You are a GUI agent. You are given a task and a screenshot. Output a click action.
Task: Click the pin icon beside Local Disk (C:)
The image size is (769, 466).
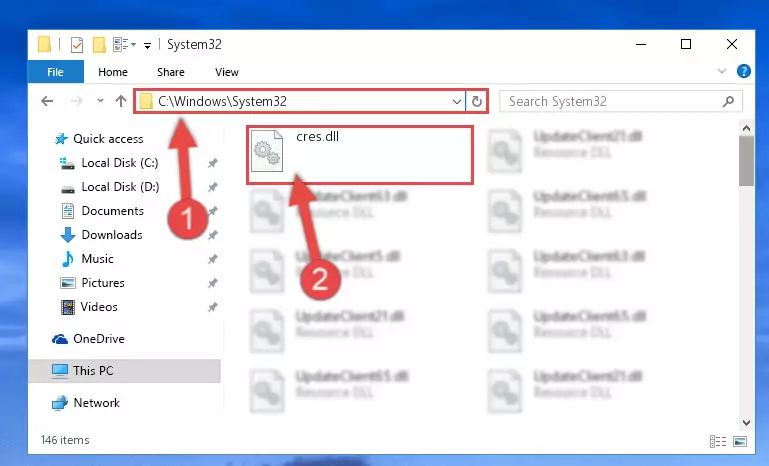(x=212, y=163)
